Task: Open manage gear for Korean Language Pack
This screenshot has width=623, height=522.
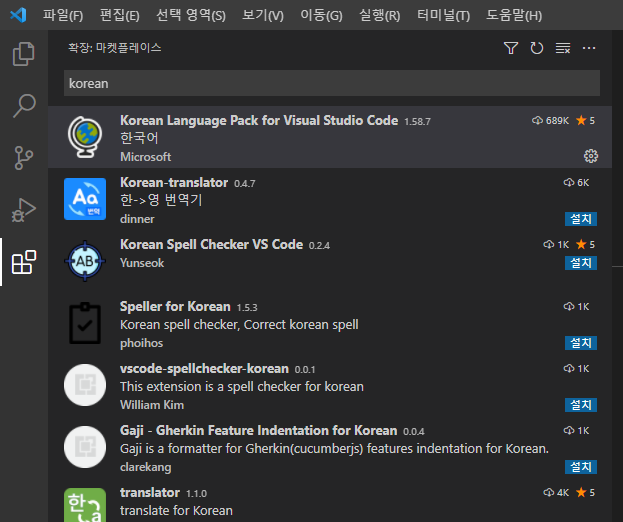Action: click(x=590, y=156)
